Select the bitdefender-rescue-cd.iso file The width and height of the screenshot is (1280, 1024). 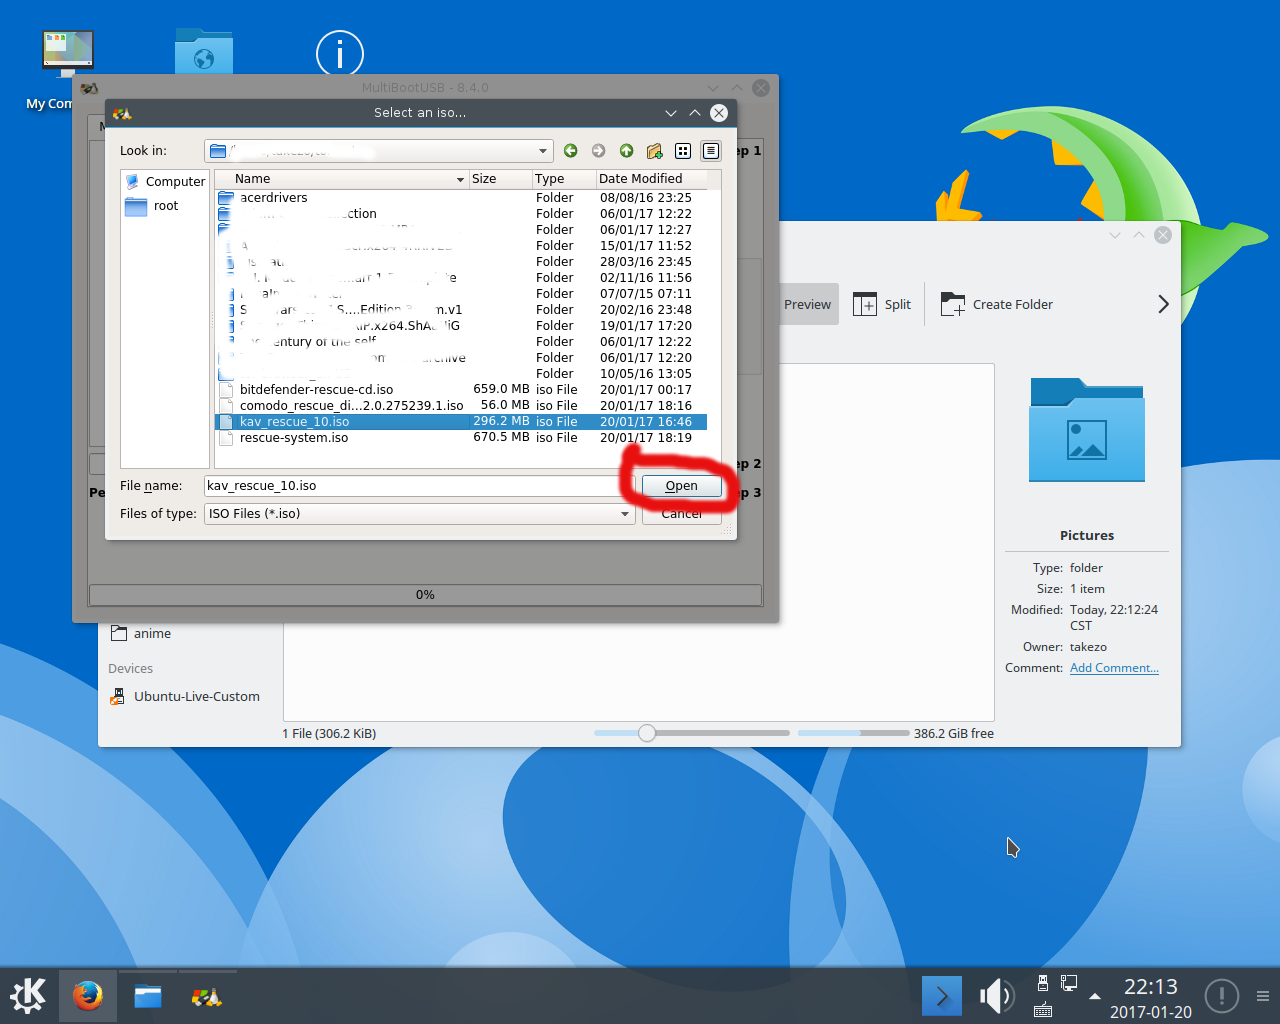(316, 390)
